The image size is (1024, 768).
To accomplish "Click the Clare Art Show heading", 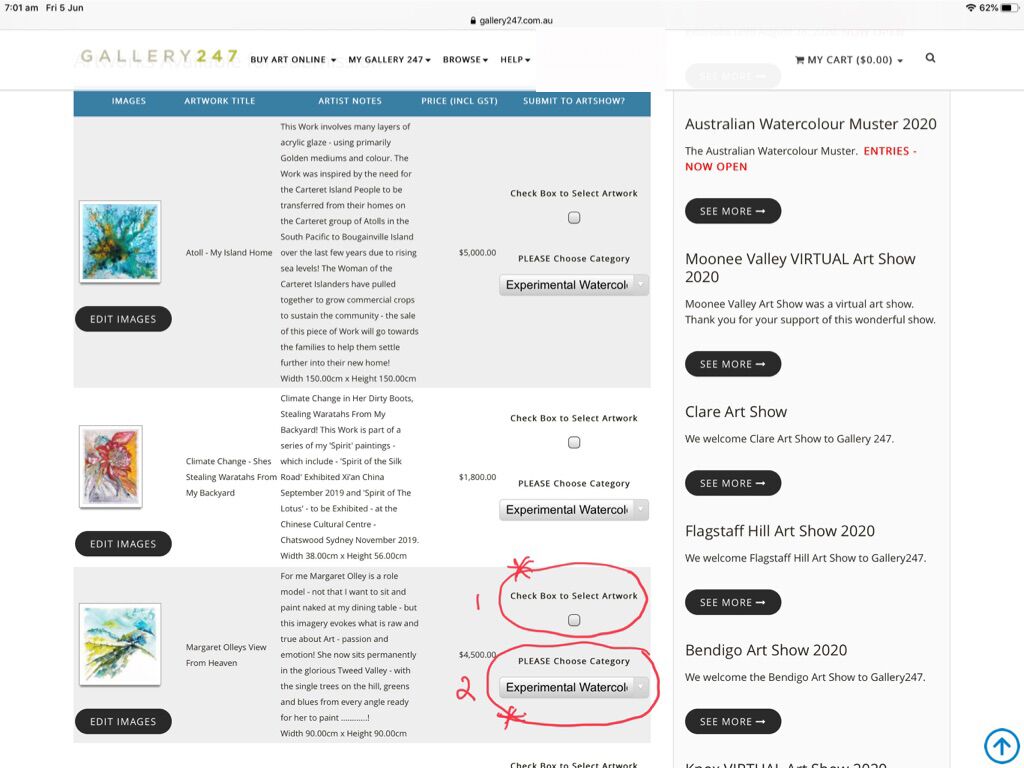I will point(736,412).
